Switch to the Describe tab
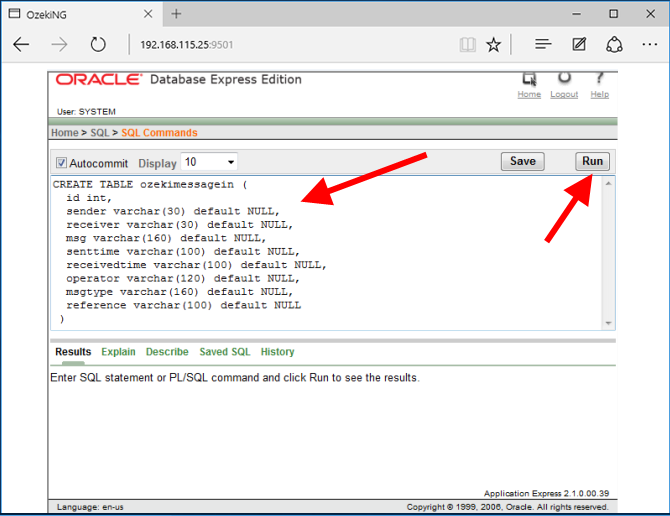670x516 pixels. tap(167, 352)
